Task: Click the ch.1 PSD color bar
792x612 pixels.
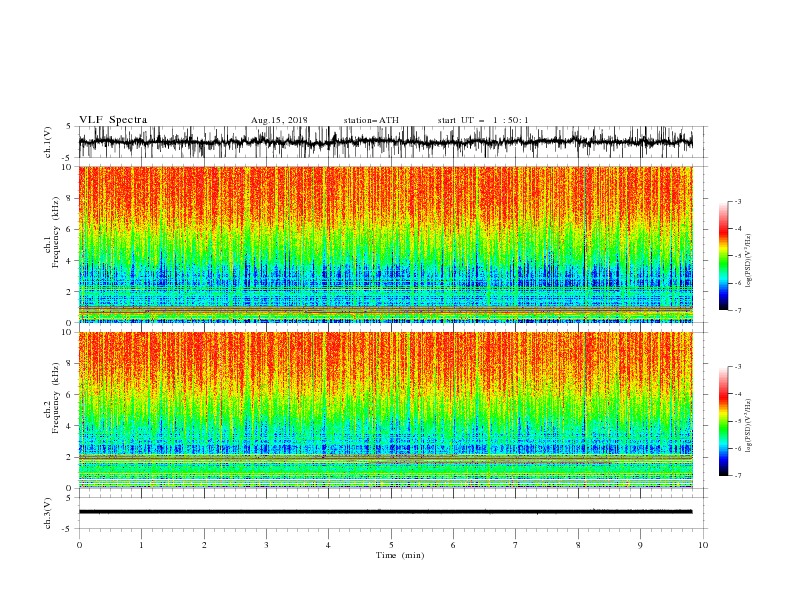Action: tap(723, 256)
